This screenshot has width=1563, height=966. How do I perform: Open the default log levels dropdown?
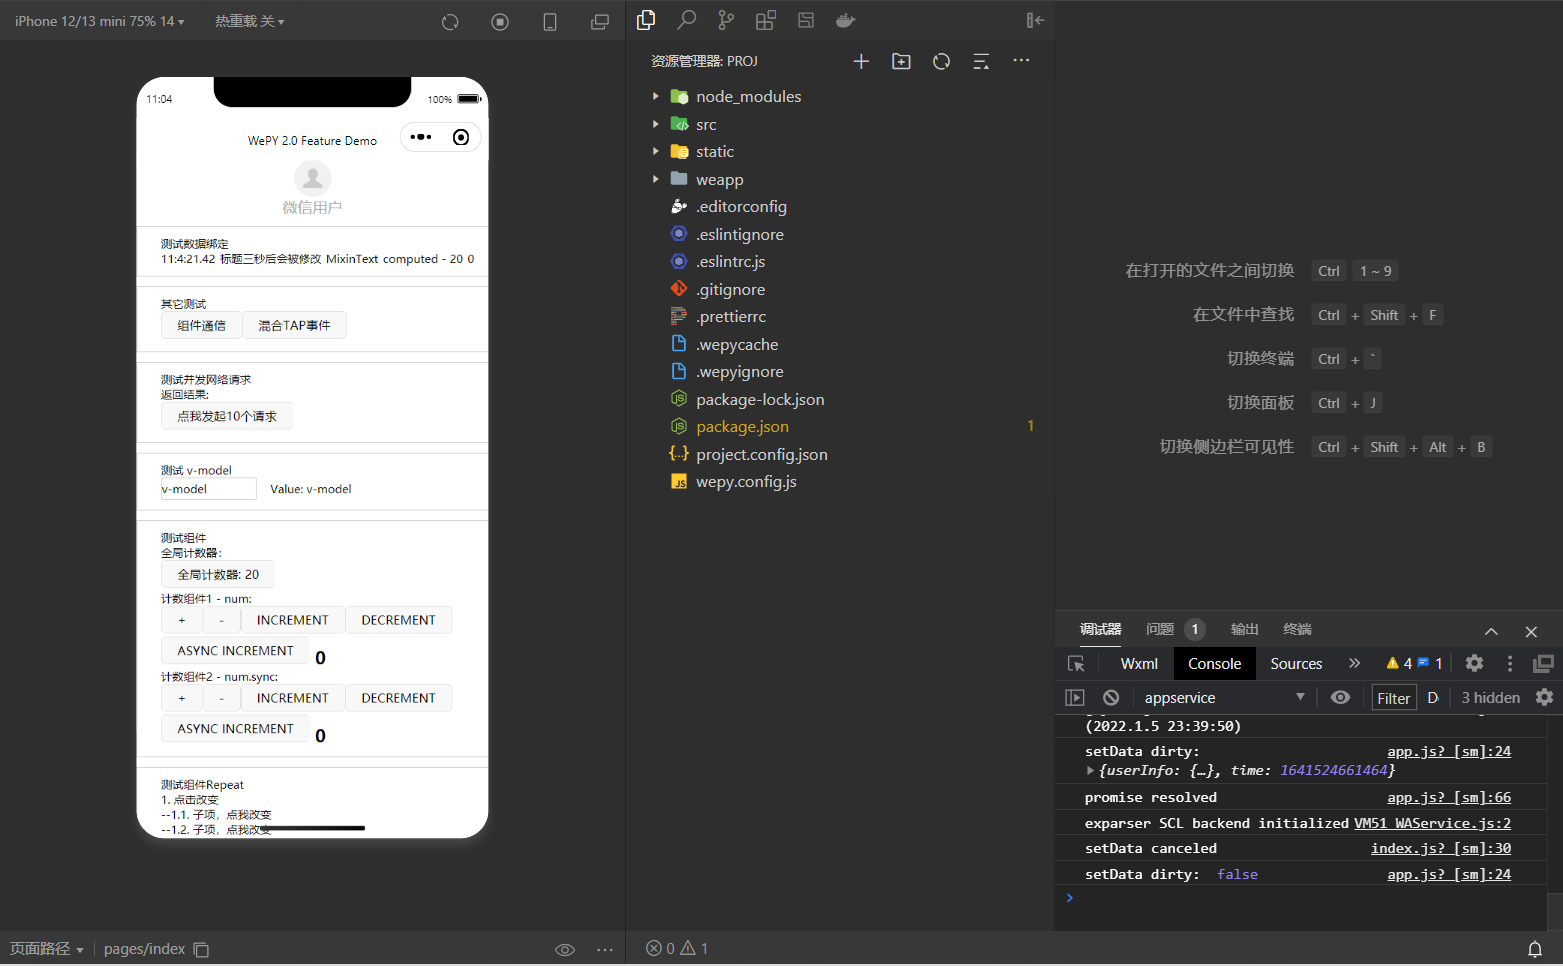click(x=1433, y=698)
